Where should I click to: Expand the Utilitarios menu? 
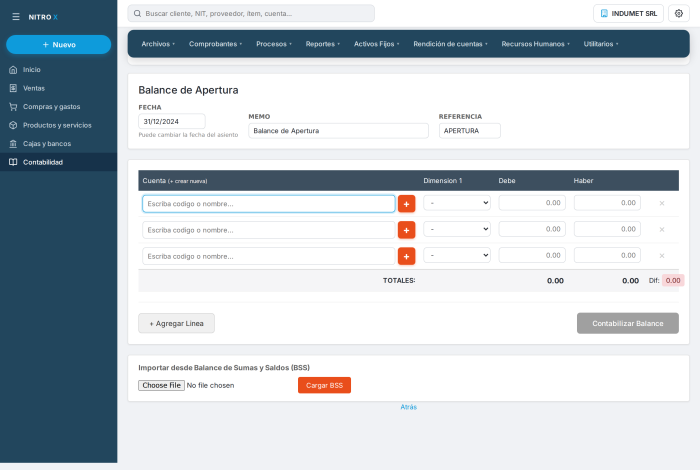tap(600, 44)
